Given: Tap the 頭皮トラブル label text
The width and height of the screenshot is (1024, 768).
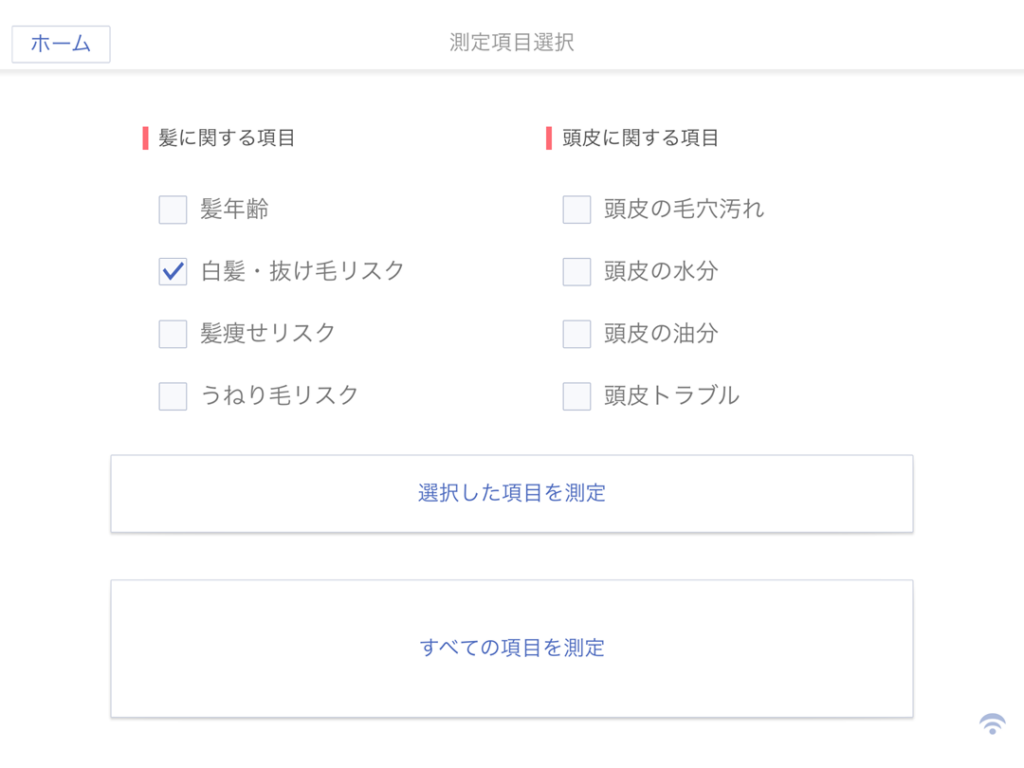Looking at the screenshot, I should (672, 396).
